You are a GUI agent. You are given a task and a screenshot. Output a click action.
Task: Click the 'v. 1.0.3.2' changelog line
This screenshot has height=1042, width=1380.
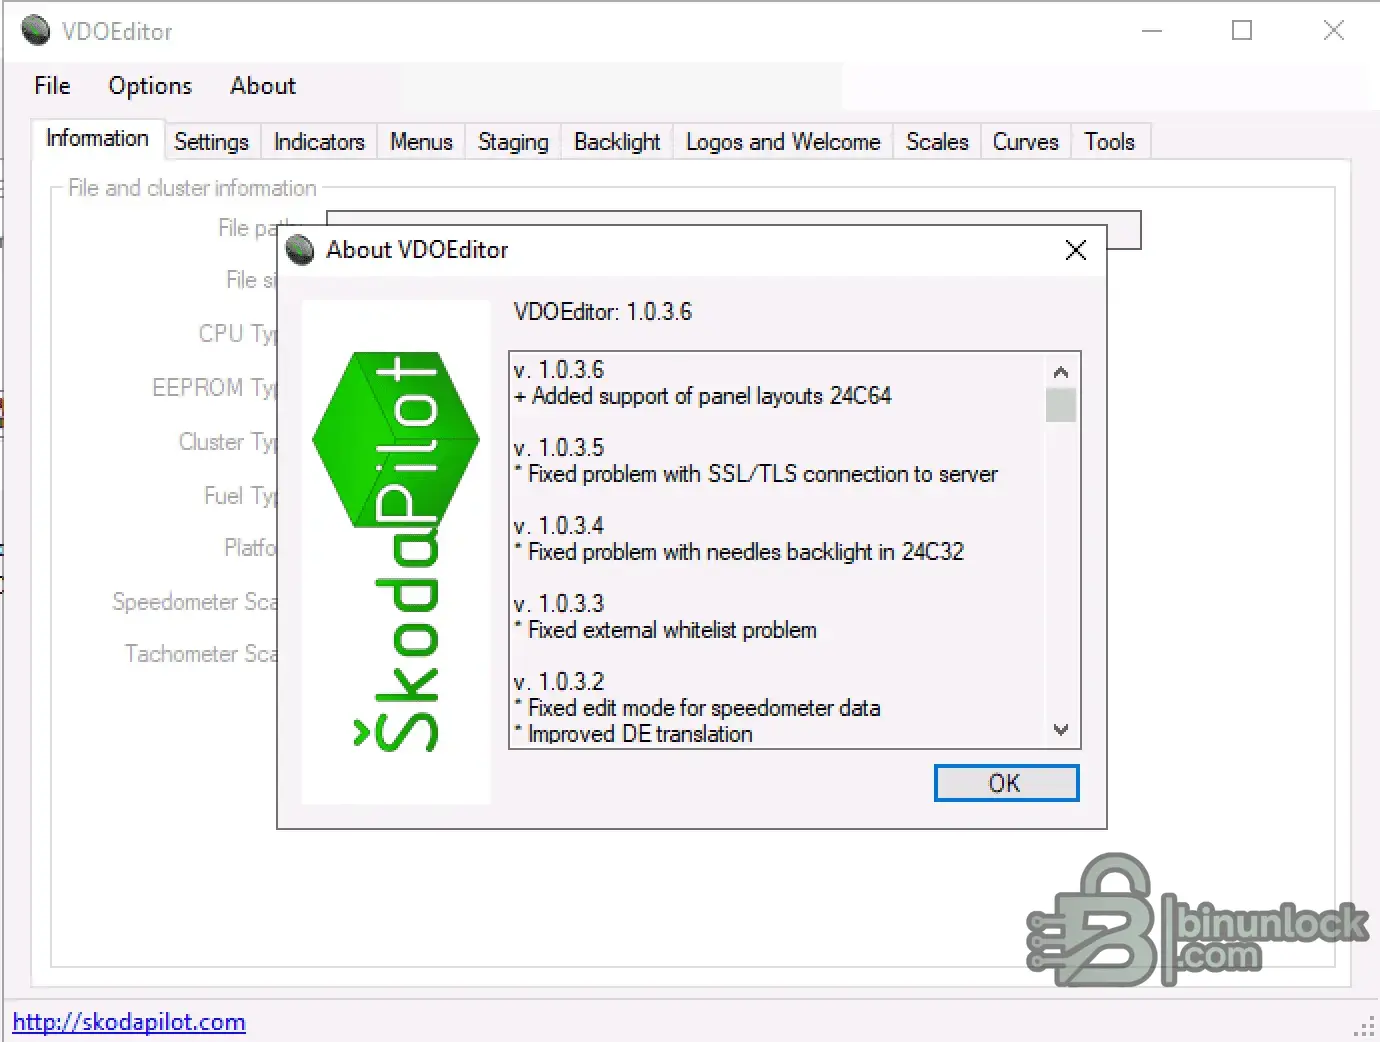[559, 682]
